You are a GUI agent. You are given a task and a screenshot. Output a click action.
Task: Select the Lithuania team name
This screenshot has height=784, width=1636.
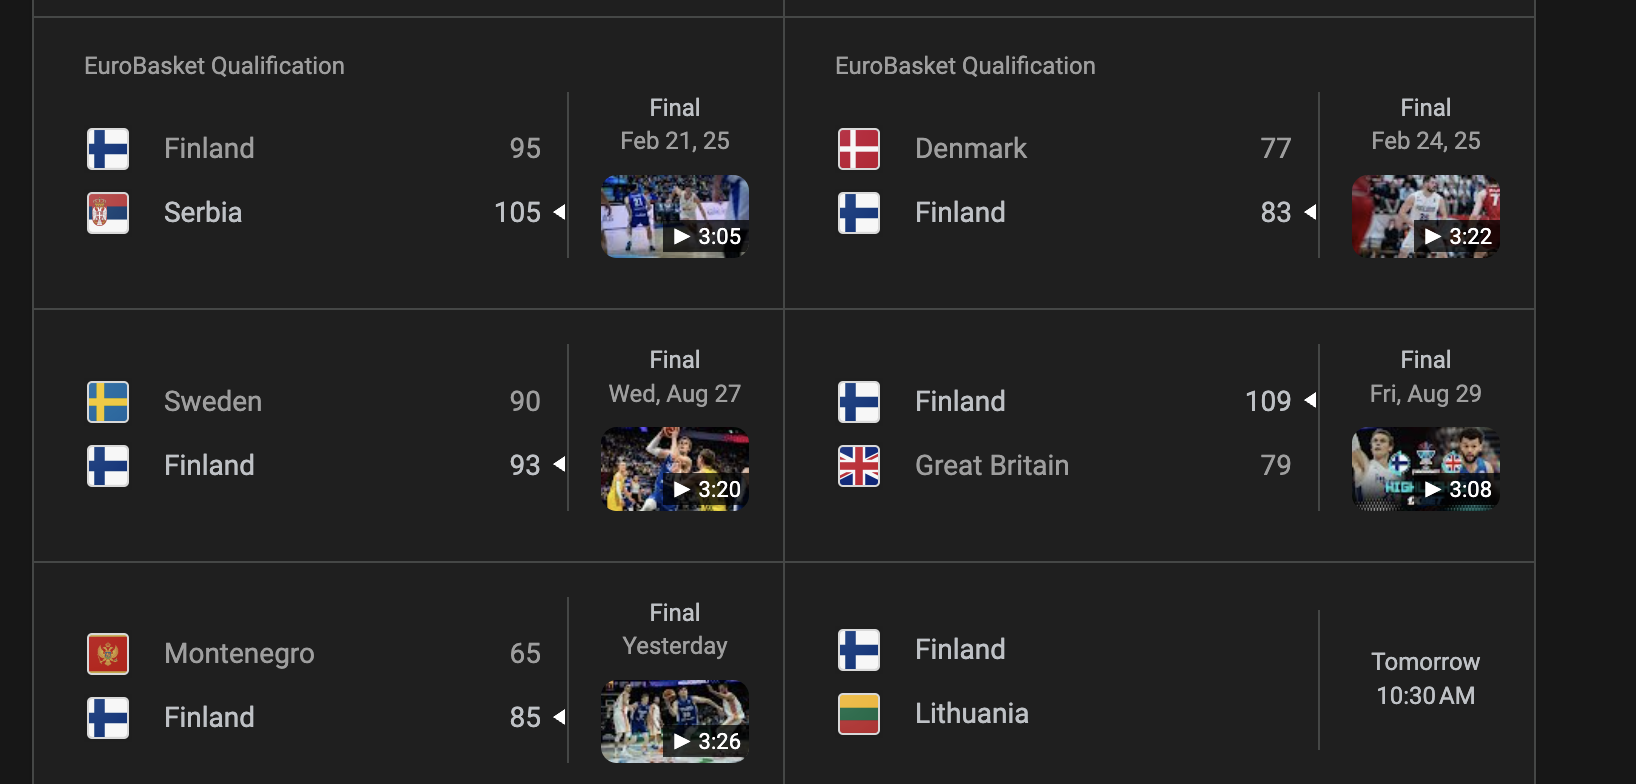click(x=972, y=713)
